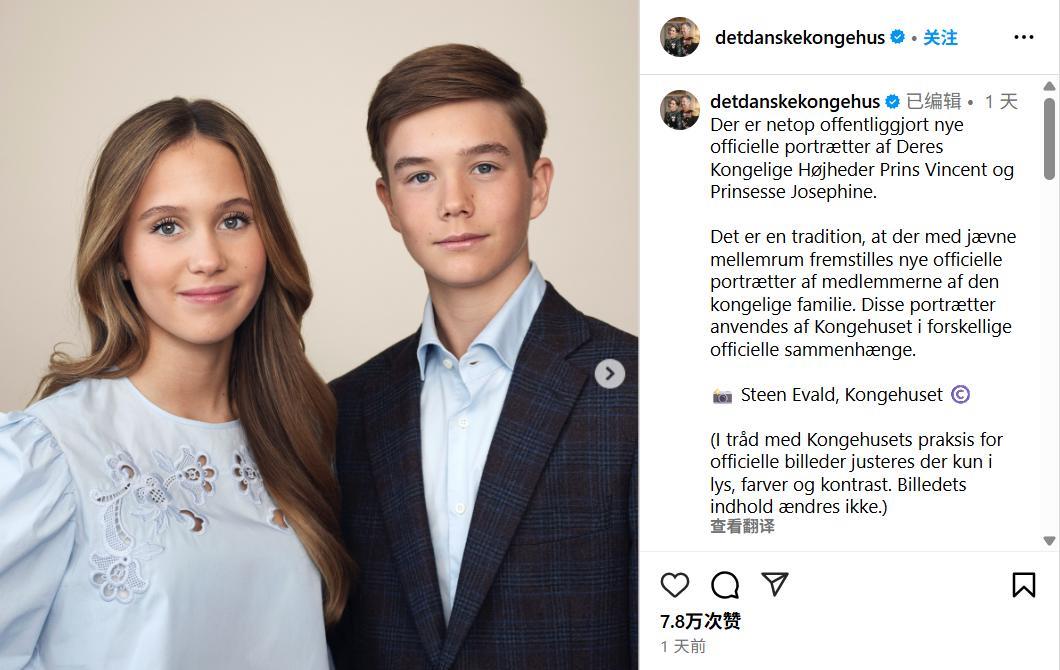Click the 1 天前 timestamp
The image size is (1060, 670).
(683, 647)
